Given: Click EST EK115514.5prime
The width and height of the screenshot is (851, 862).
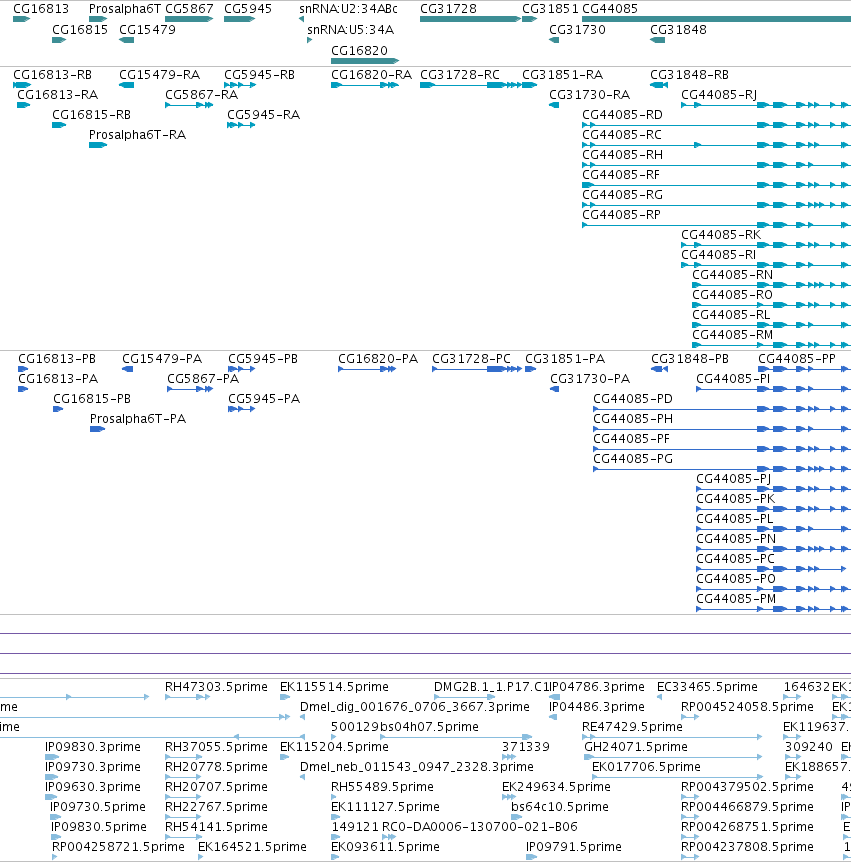Looking at the screenshot, I should tap(334, 687).
